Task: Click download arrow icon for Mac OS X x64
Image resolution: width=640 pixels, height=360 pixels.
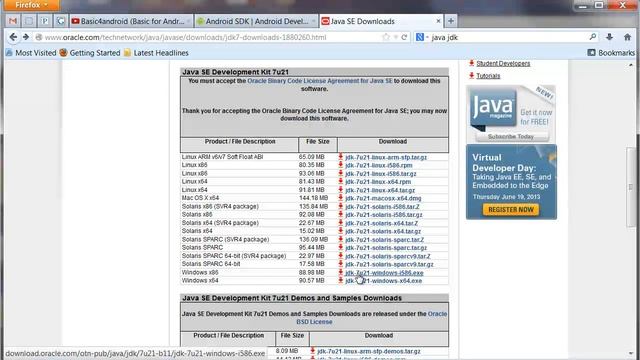Action: [341, 198]
